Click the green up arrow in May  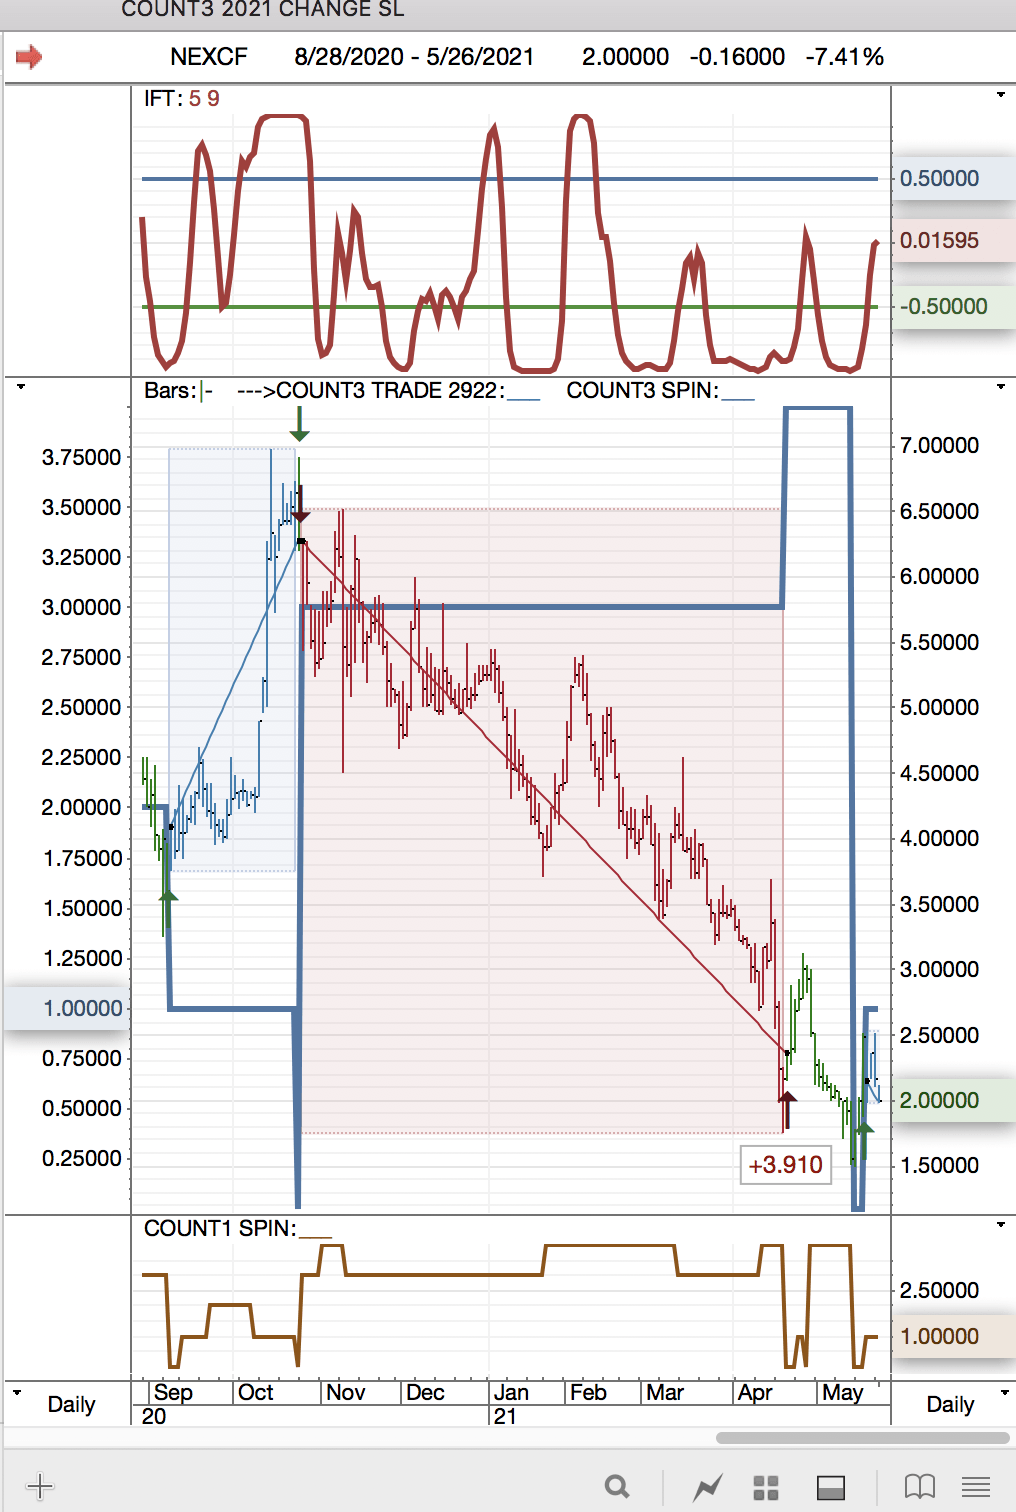864,1139
